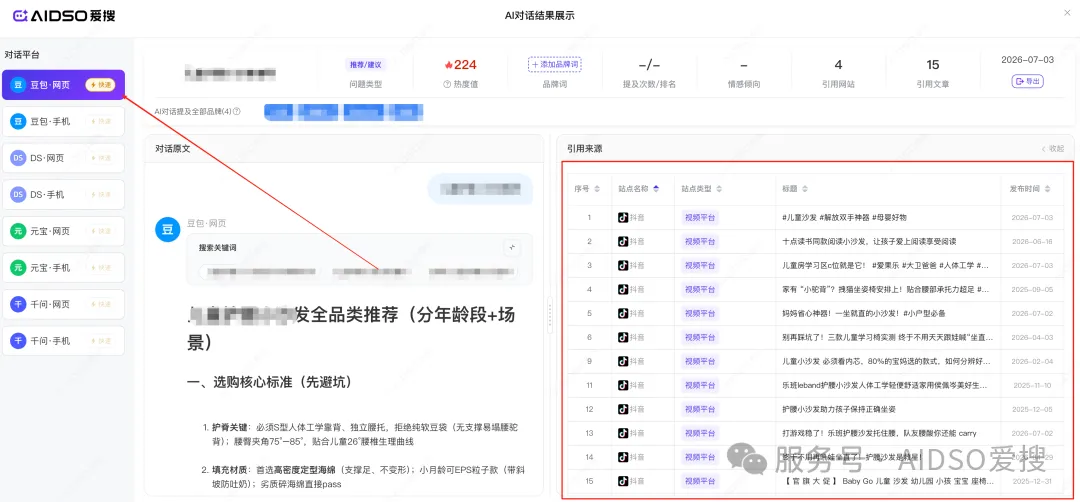Collapse the citation panel with 收起
Screen dimensions: 1080x502
1052,149
